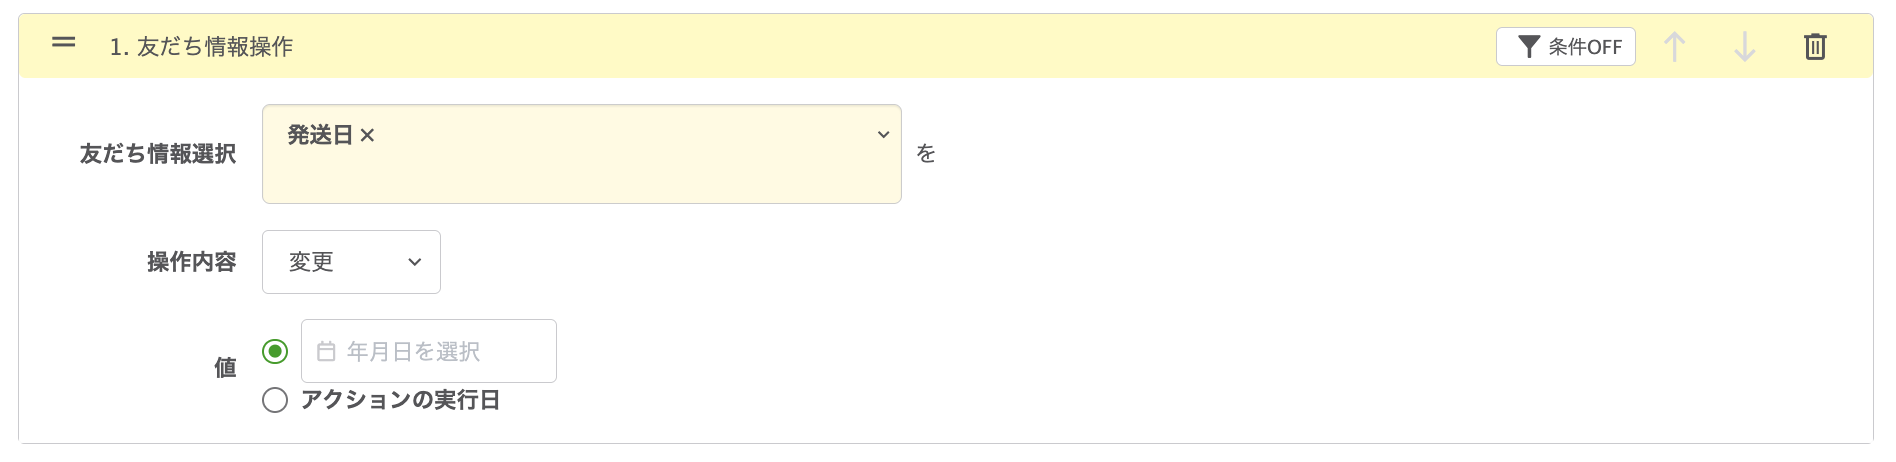Remove the 発送日 tag via its ×
Screen dimensions: 1896x462
tap(367, 136)
